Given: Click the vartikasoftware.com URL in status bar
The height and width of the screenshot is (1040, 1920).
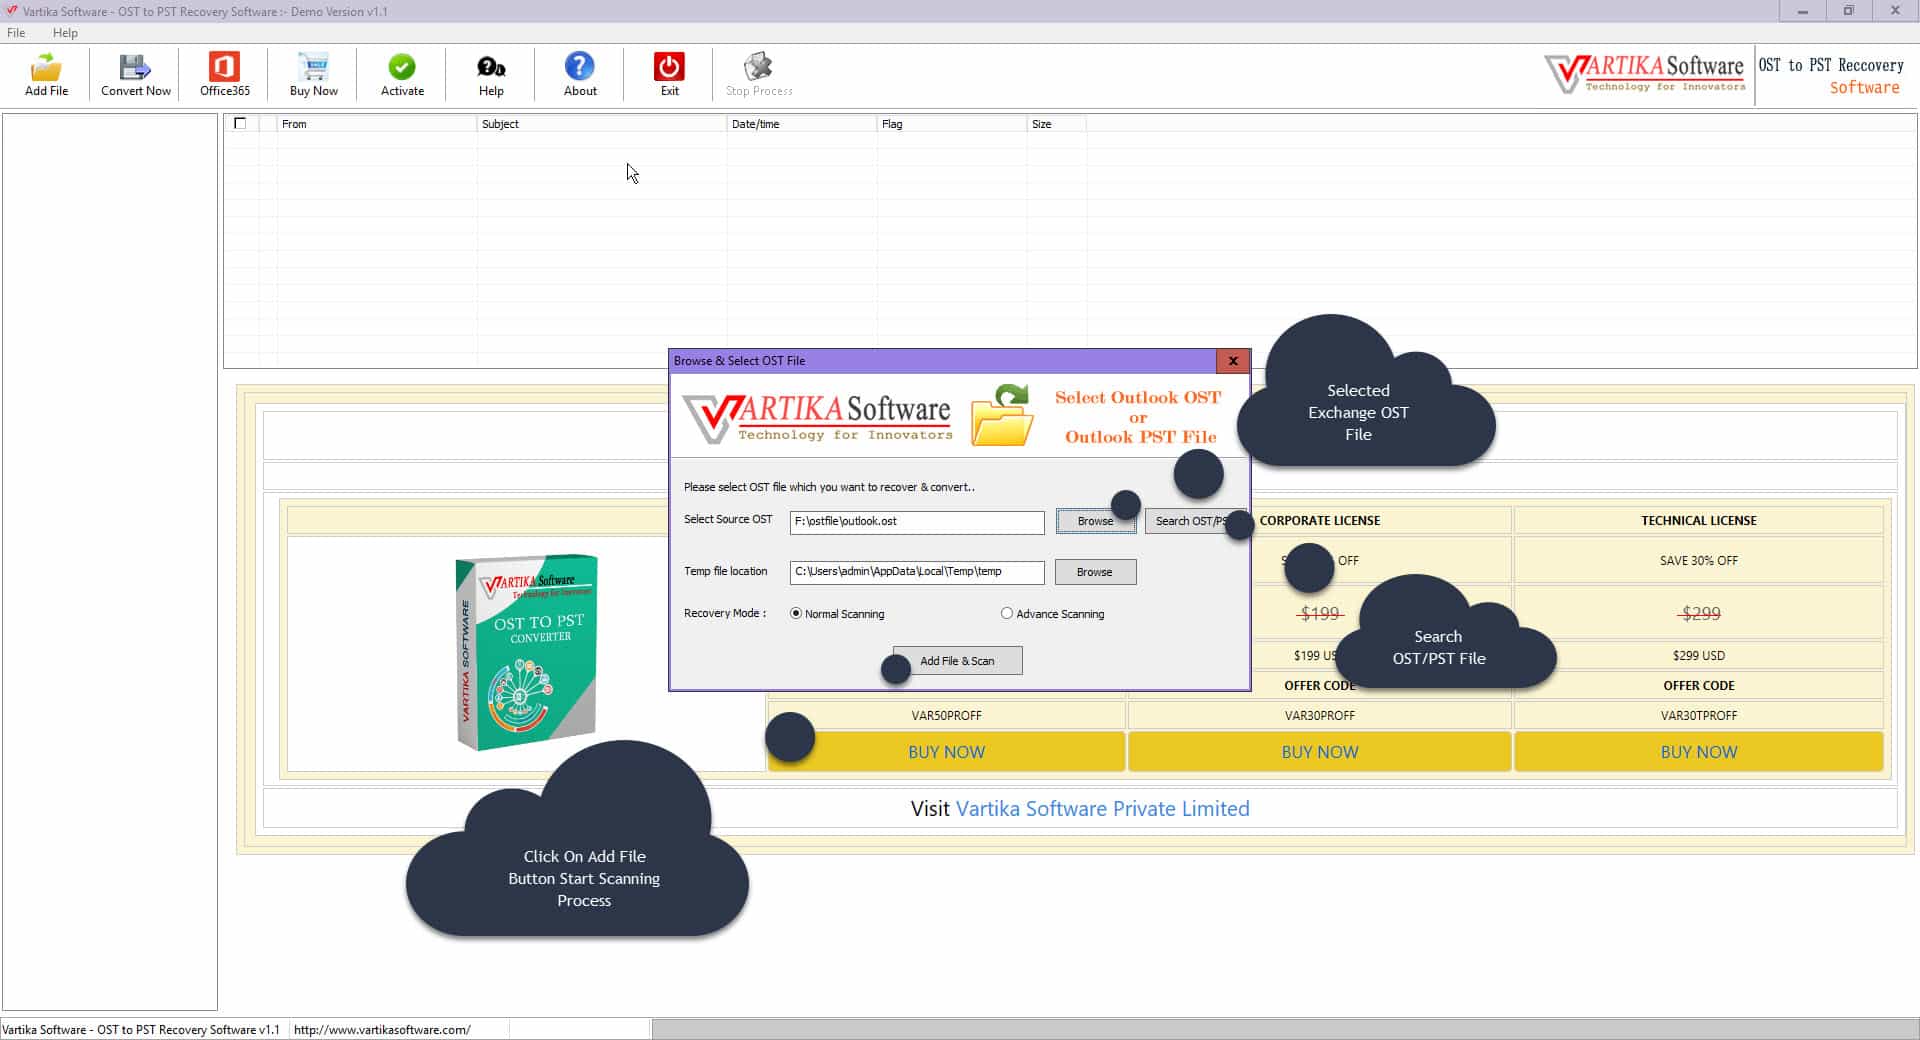Looking at the screenshot, I should [382, 1029].
